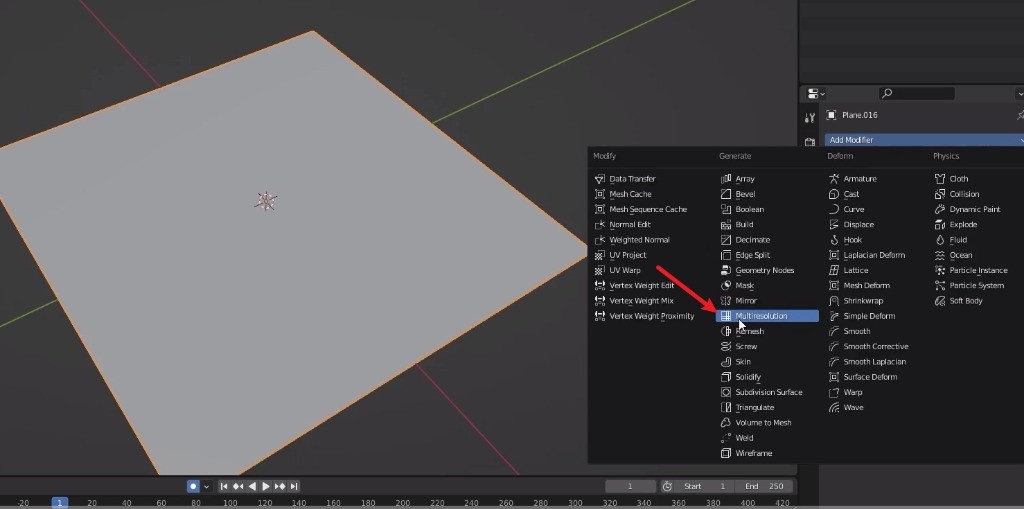
Task: Select the Particle System modifier
Action: click(x=971, y=286)
